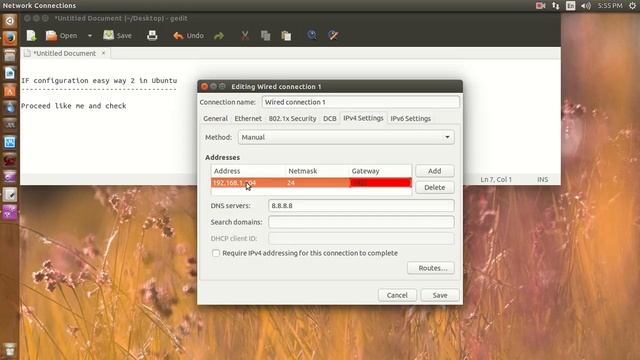Open Ubuntu Software Center from the launcher
640x360 pixels.
tap(10, 90)
